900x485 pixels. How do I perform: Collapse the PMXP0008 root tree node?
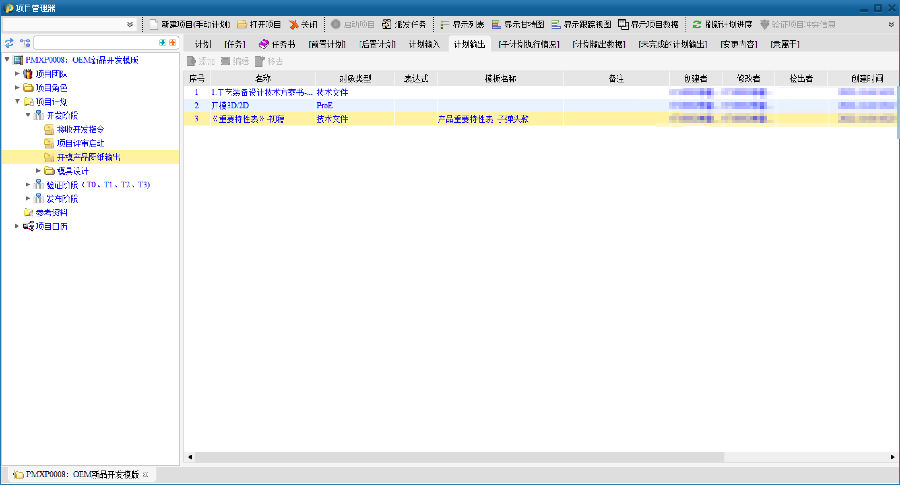(7, 60)
